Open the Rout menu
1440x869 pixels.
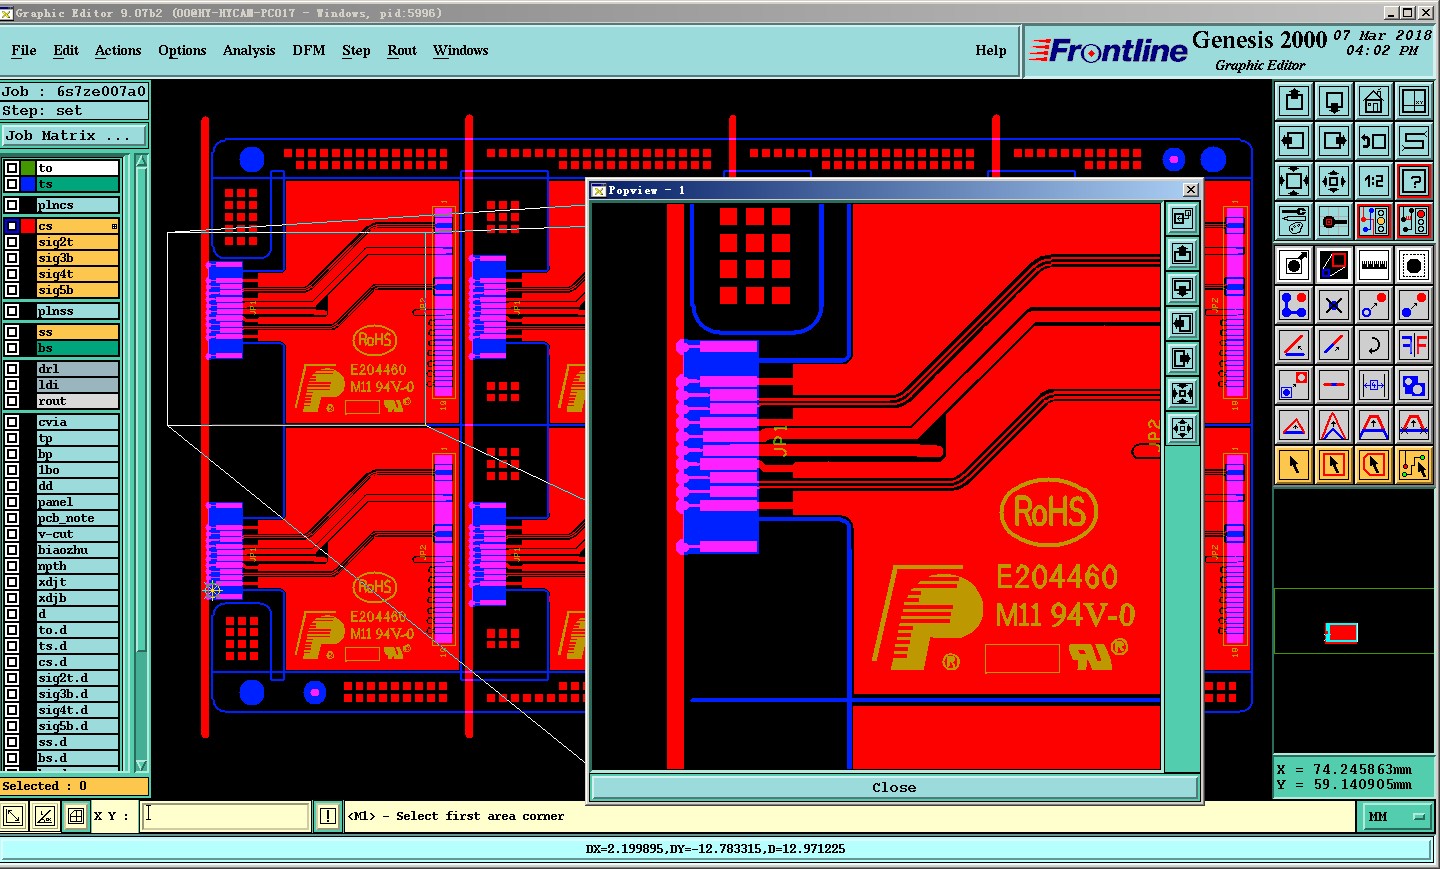pos(402,50)
